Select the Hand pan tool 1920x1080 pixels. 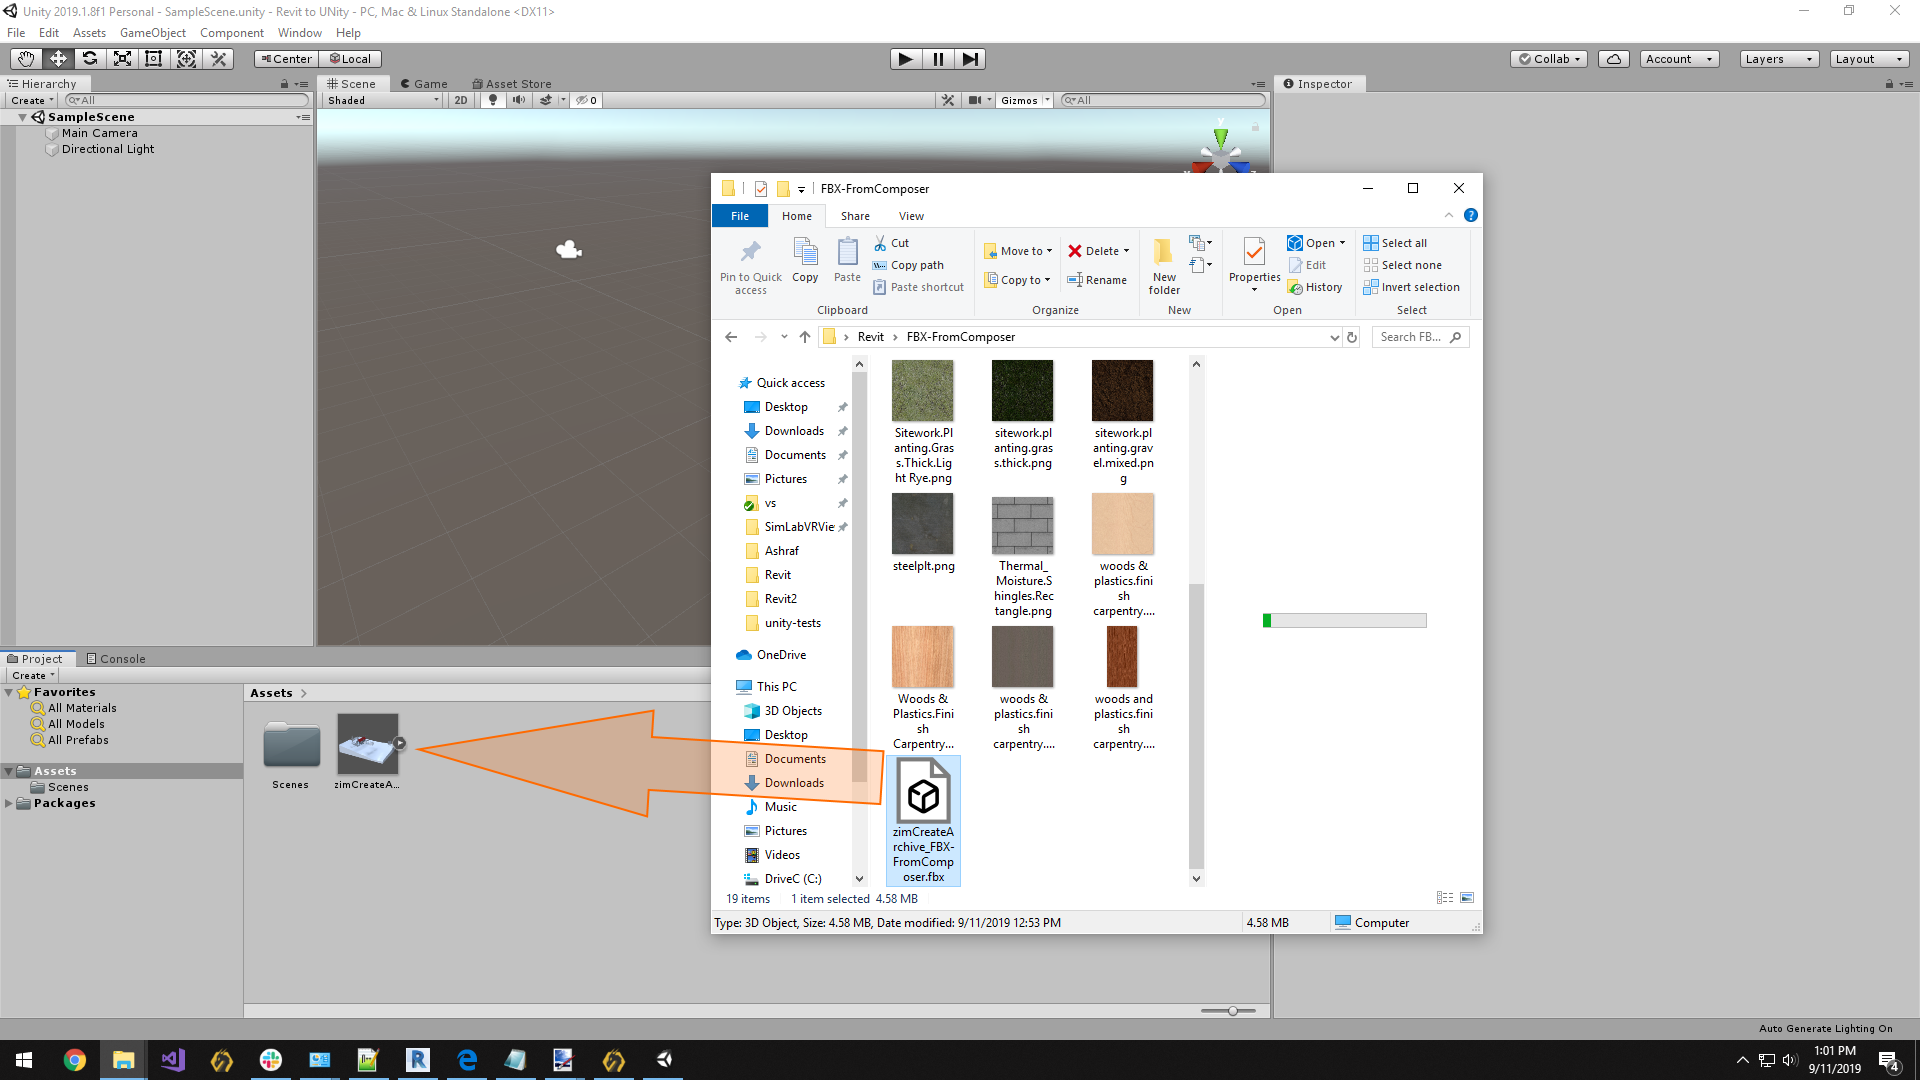pos(25,58)
